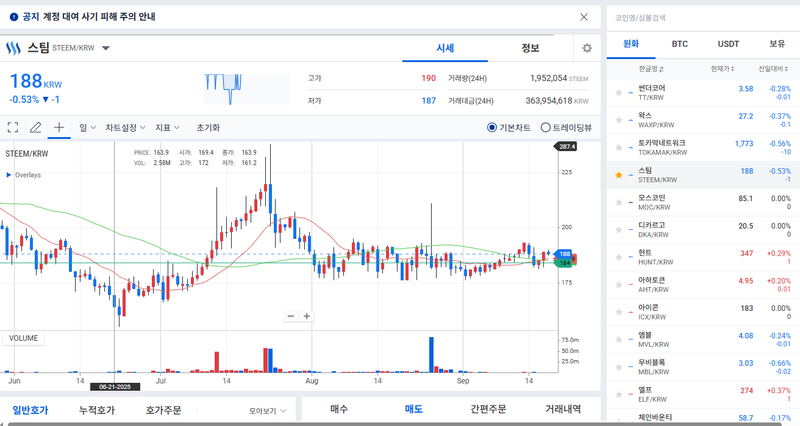Click 초기화 reset button

(208, 128)
